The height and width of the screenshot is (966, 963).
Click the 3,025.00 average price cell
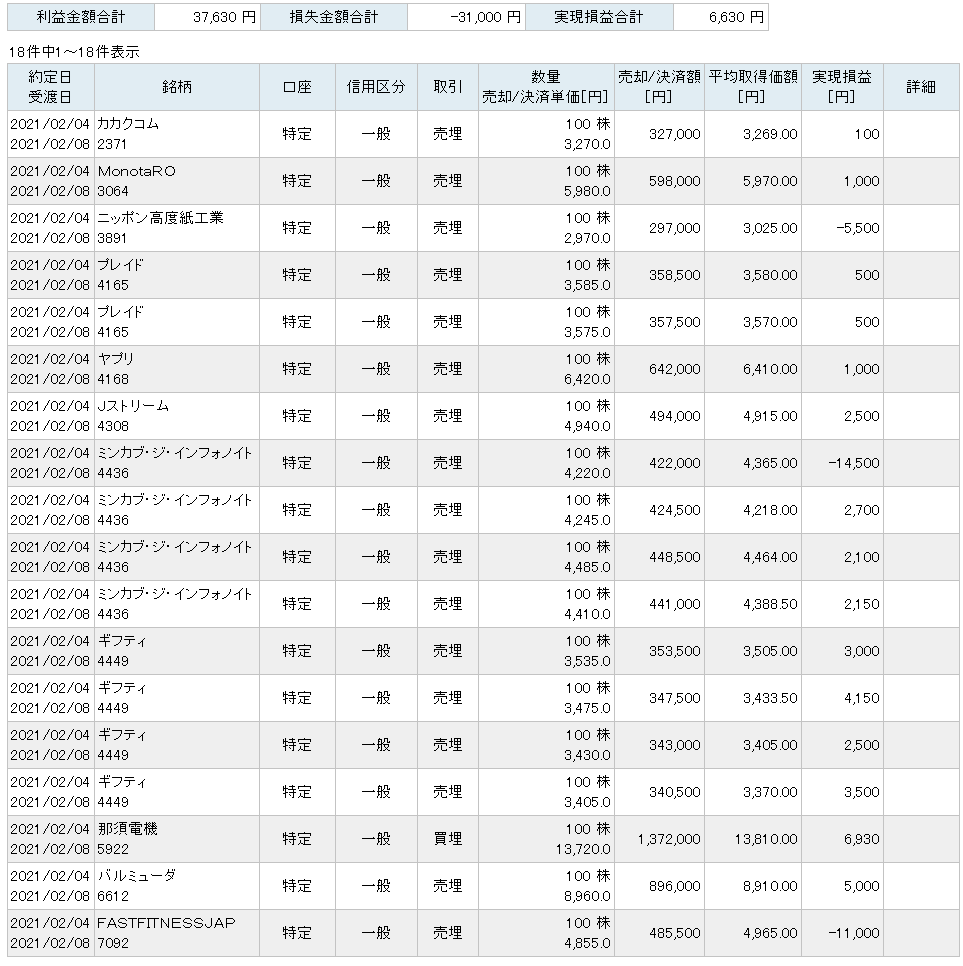pos(770,228)
